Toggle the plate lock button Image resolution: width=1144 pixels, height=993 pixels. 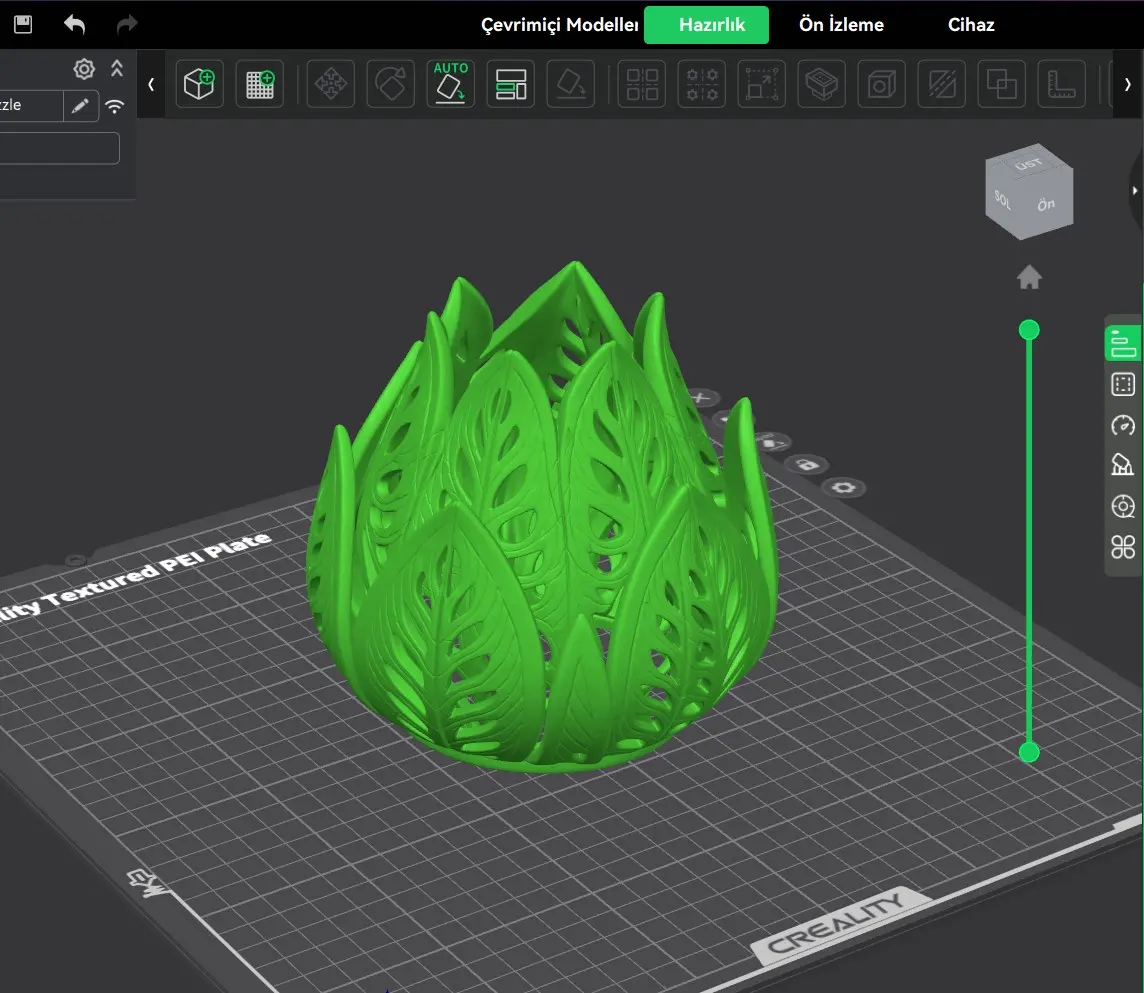click(x=807, y=465)
